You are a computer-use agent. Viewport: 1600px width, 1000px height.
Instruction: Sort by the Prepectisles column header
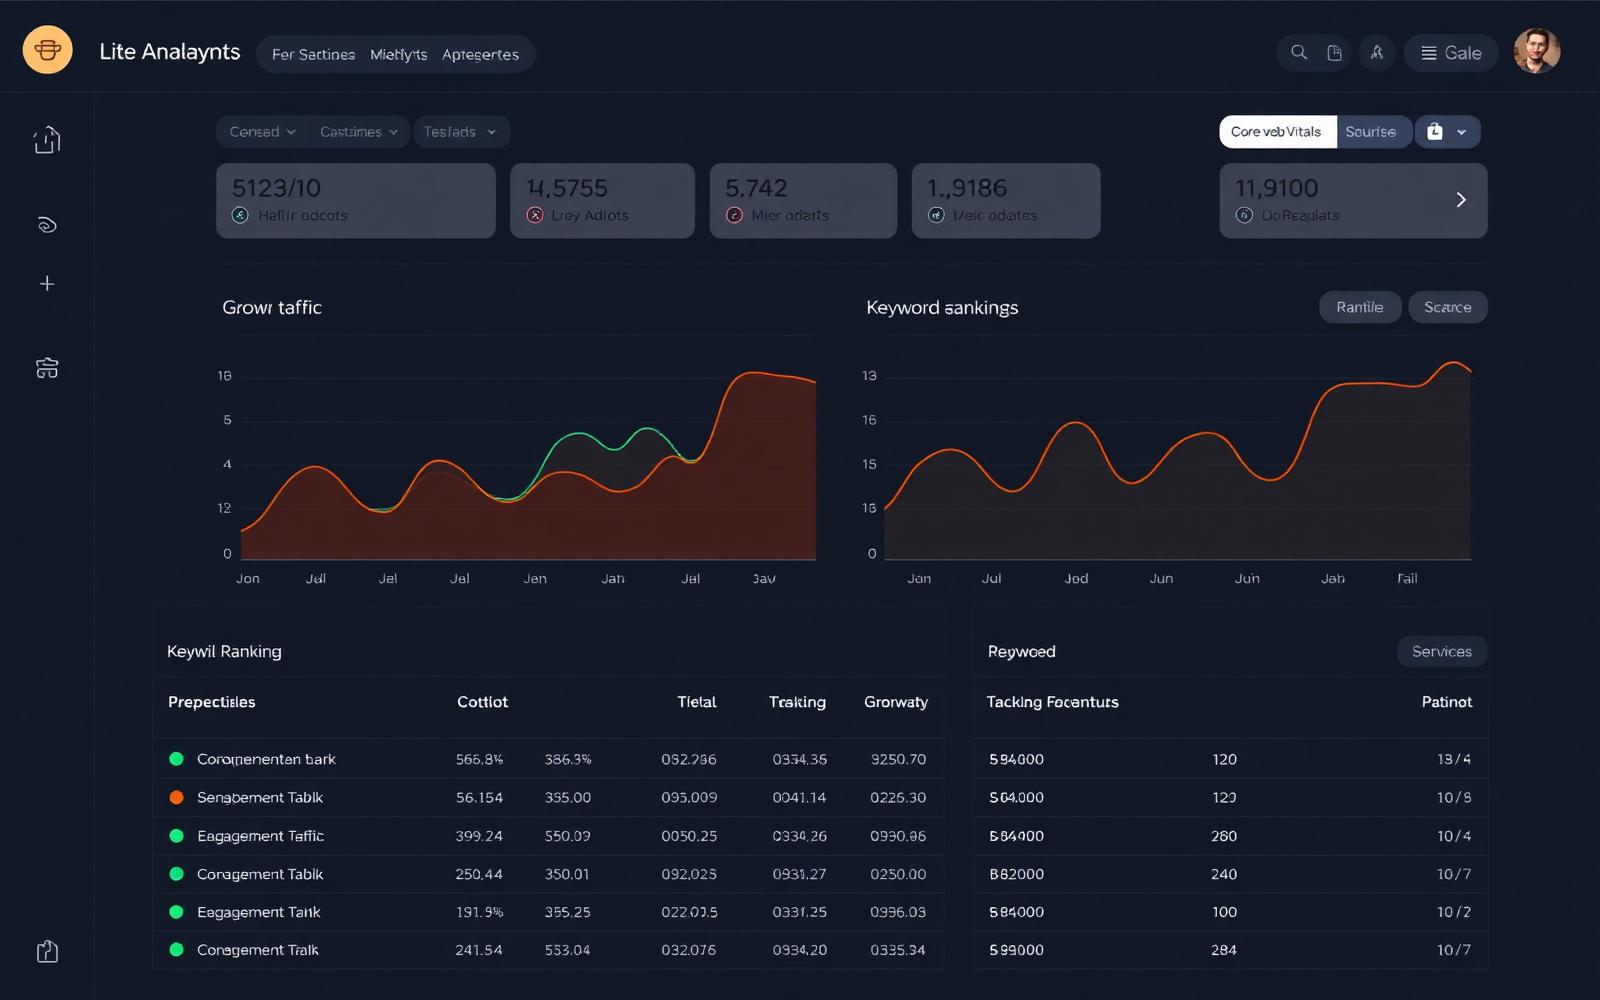pos(211,702)
